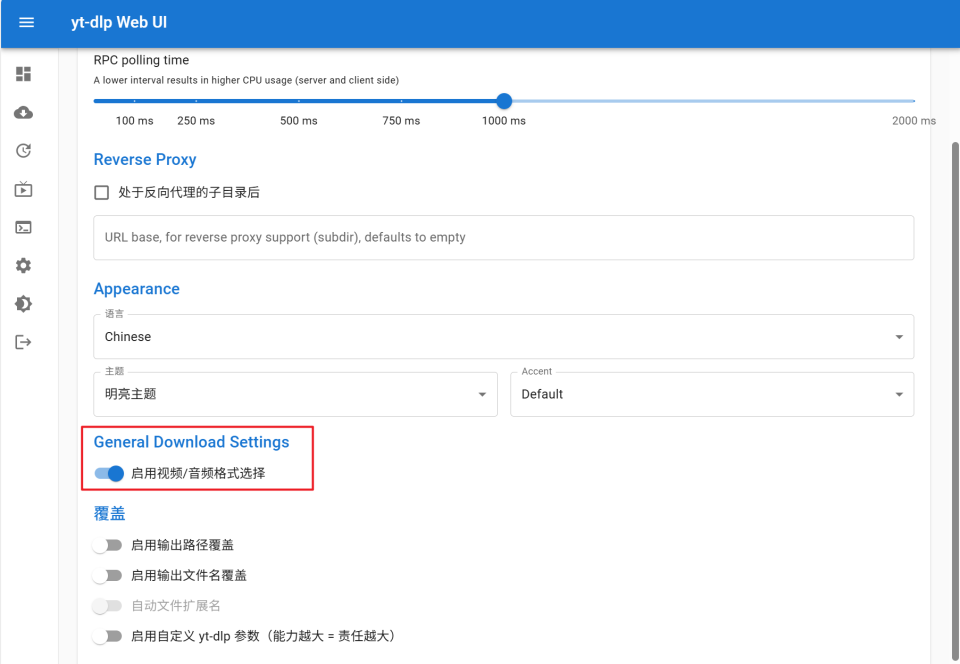Set polling slider to 100 ms mark

tap(135, 101)
